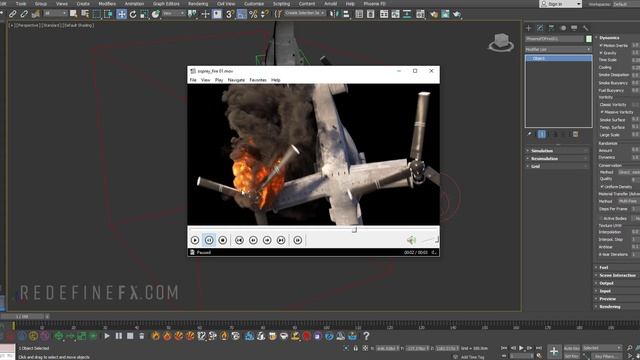
Task: Click the Set Key large plus button
Action: 554,351
